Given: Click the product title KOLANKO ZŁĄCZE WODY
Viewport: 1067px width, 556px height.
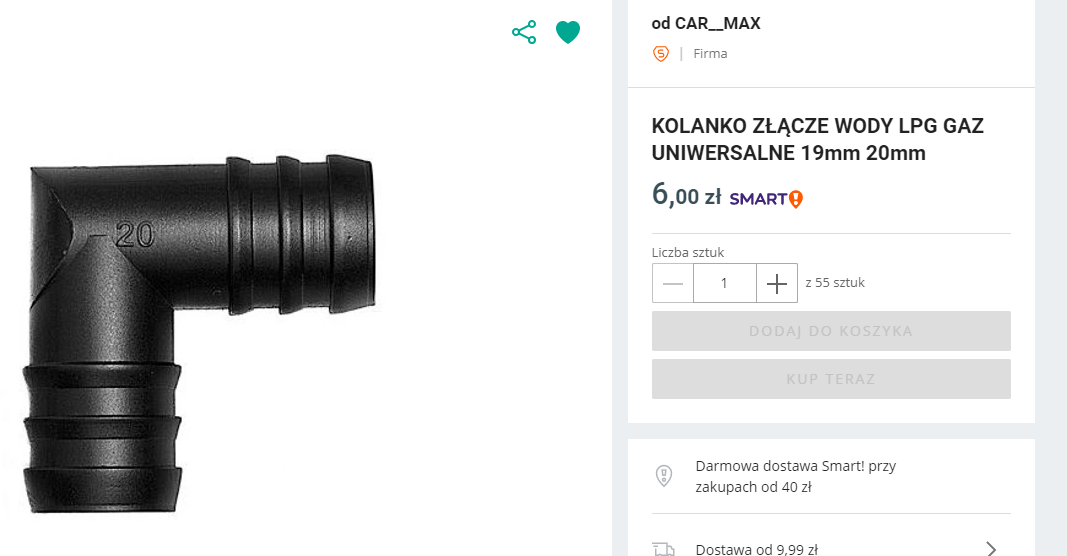Looking at the screenshot, I should 817,140.
